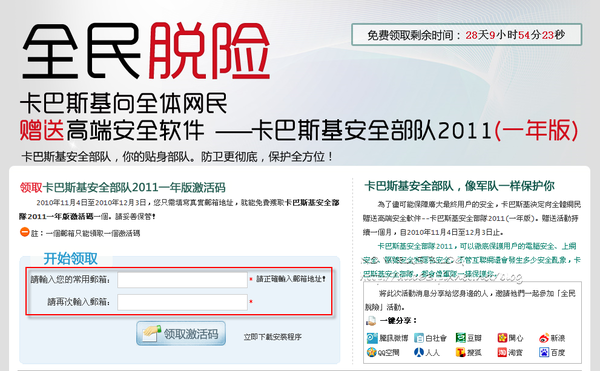Click the 免费领取剩余时间 countdown timer

pyautogui.click(x=466, y=35)
